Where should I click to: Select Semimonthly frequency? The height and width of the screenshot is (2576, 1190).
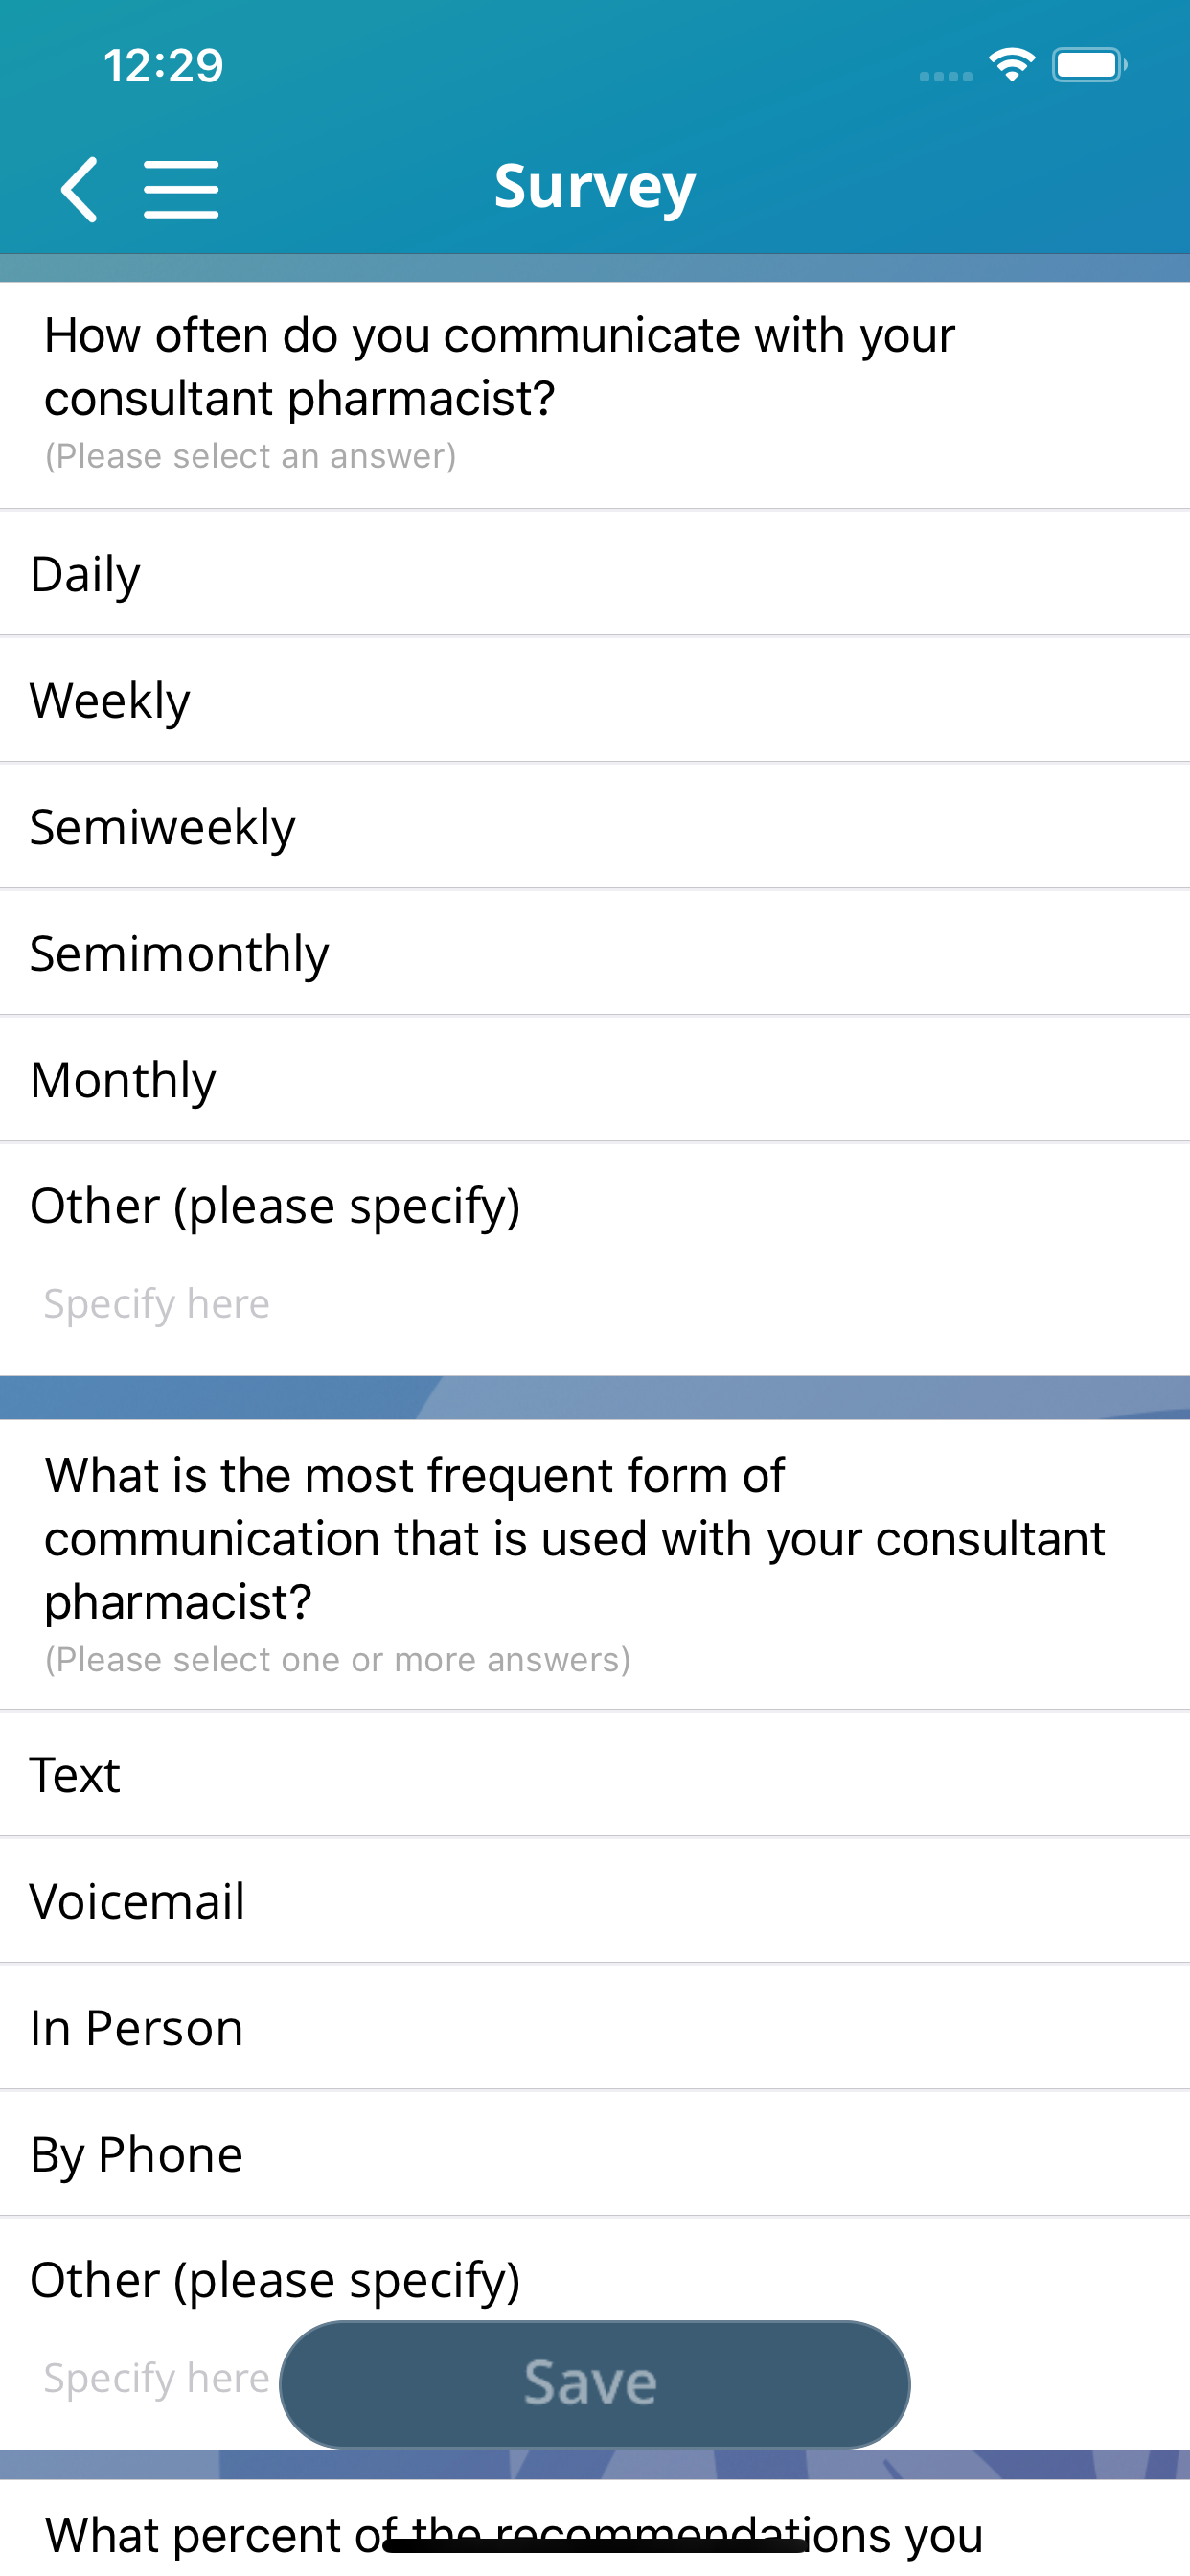click(x=595, y=953)
